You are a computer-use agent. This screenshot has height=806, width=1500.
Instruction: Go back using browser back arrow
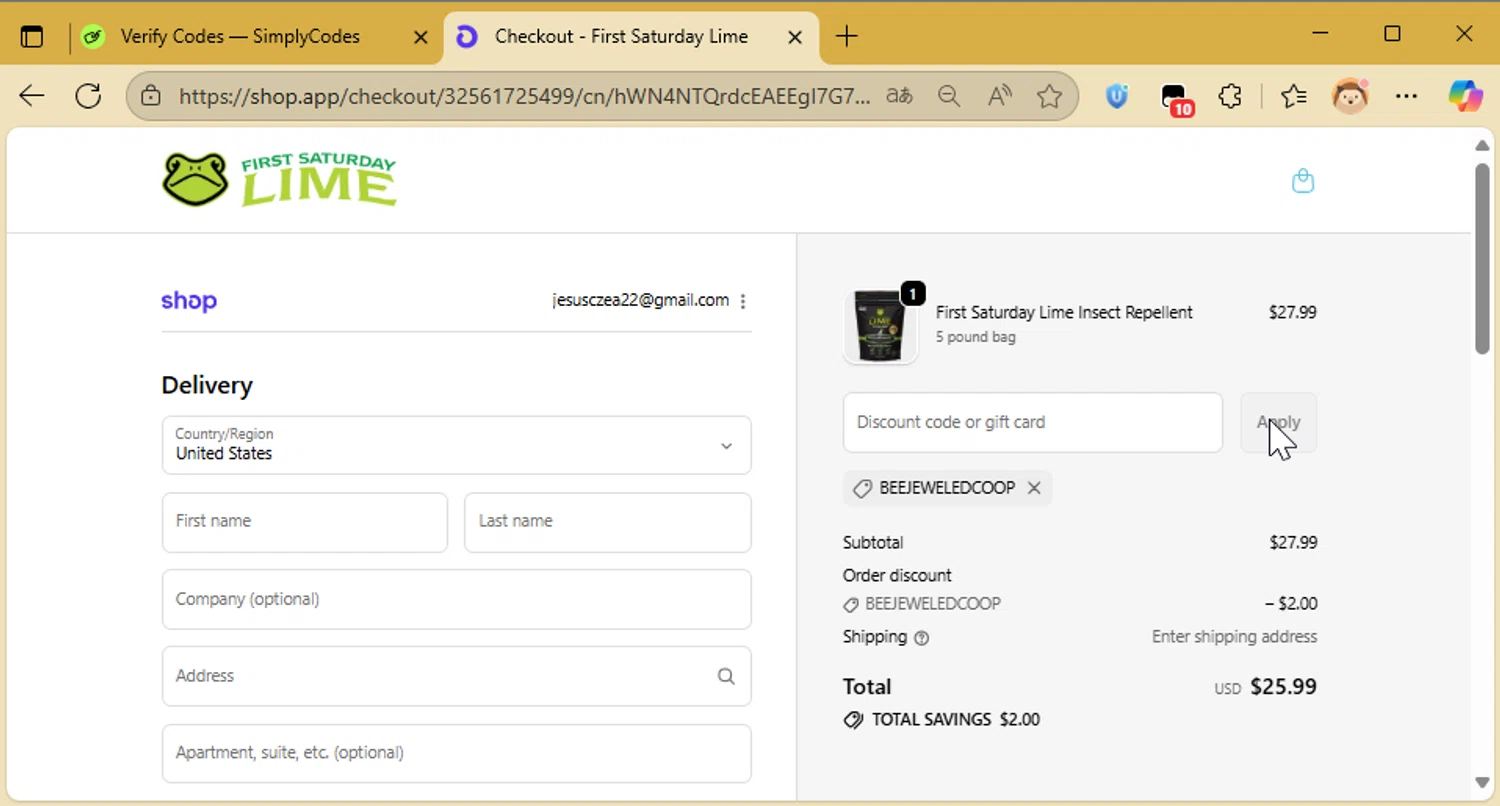[x=32, y=96]
